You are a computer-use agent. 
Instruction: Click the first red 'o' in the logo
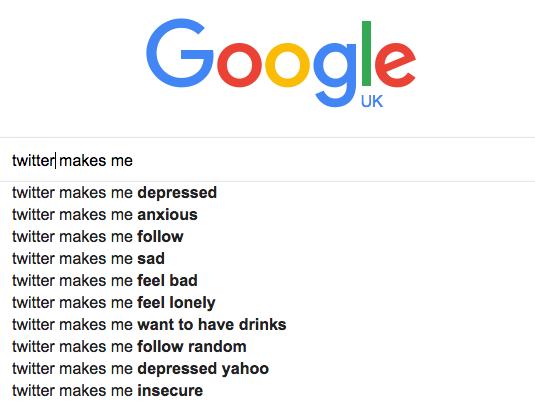pyautogui.click(x=239, y=65)
